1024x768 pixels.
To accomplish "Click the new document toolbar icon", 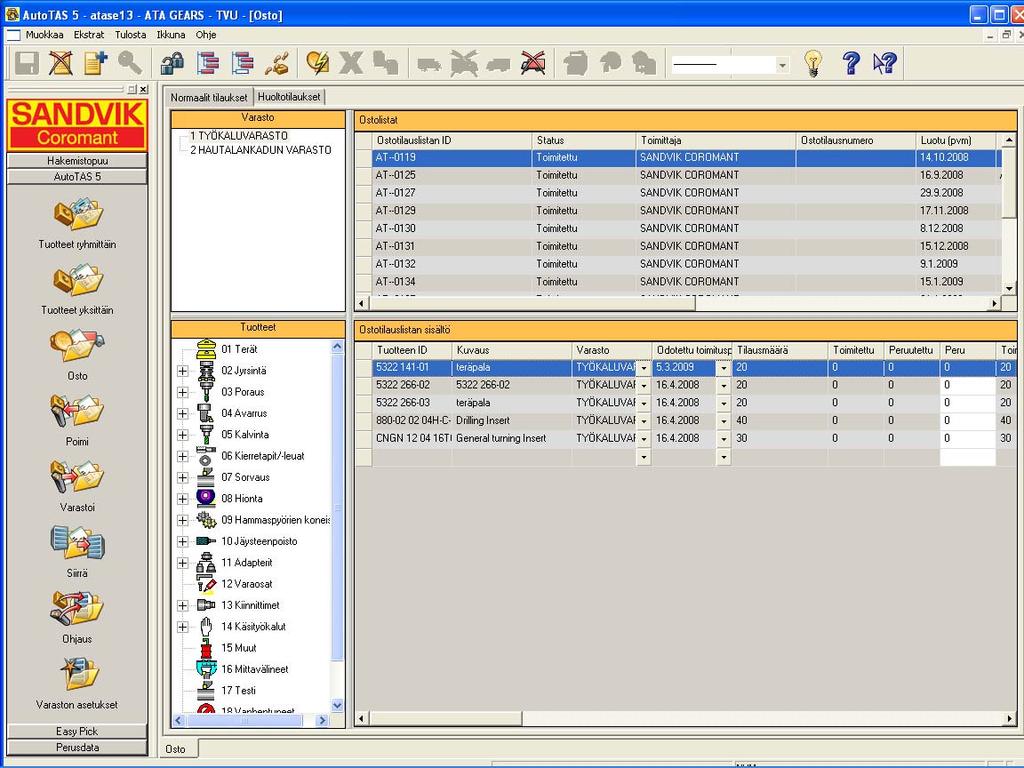I will tap(95, 63).
